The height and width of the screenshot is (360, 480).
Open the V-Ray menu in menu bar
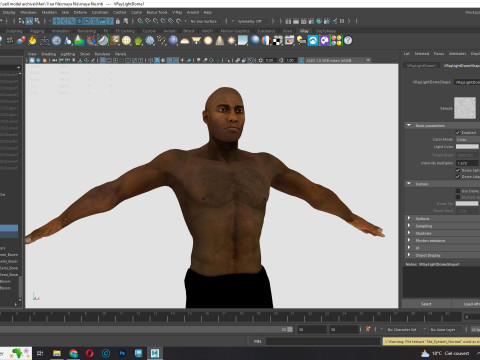(x=177, y=12)
